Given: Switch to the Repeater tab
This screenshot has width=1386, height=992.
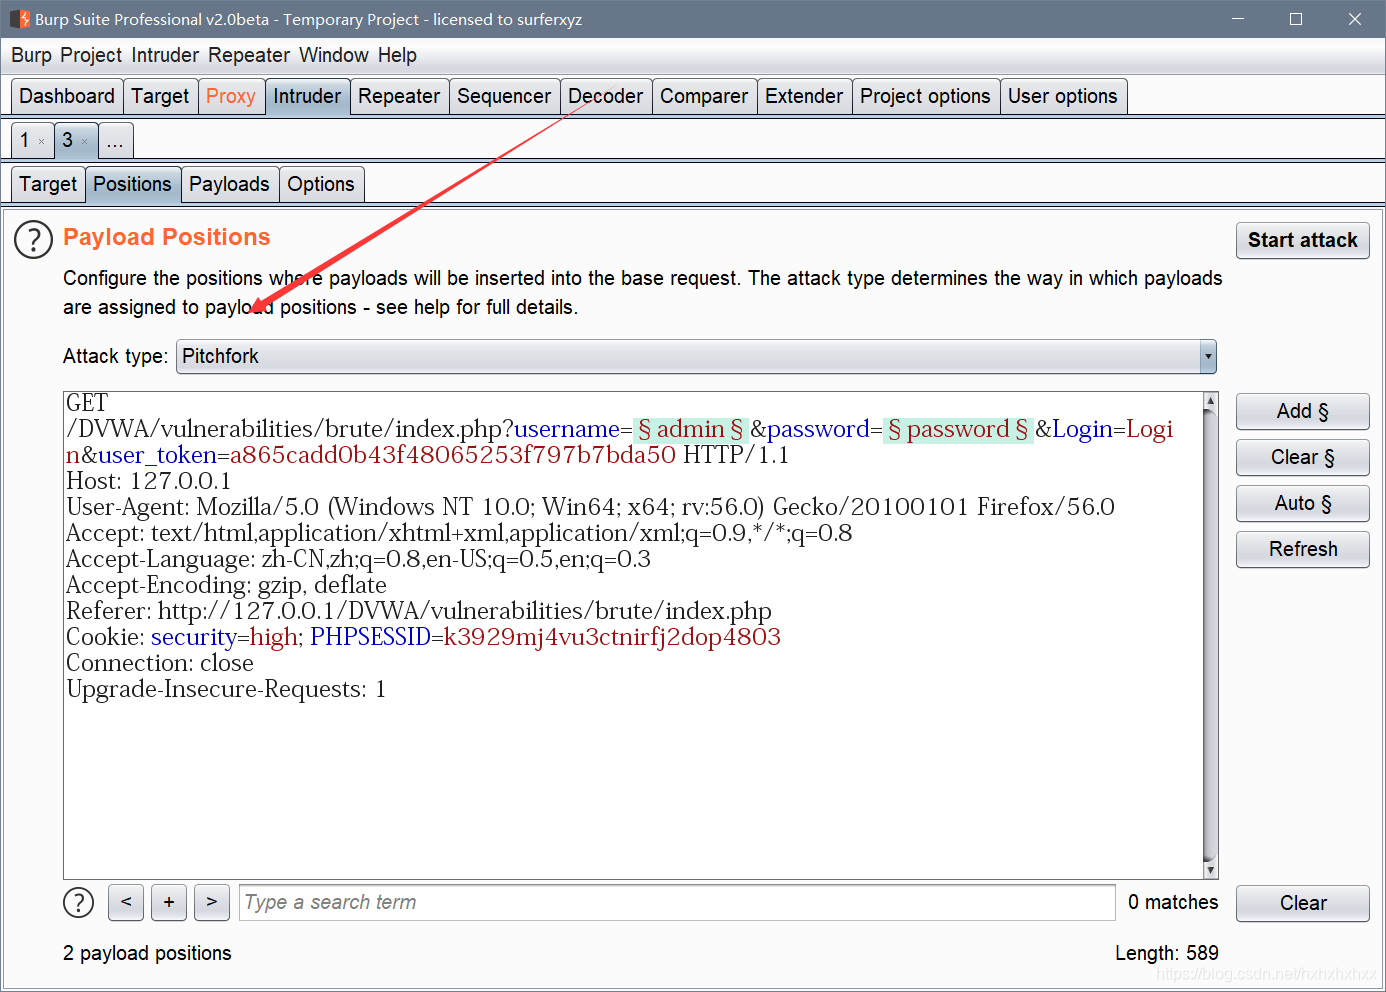Looking at the screenshot, I should (x=399, y=96).
